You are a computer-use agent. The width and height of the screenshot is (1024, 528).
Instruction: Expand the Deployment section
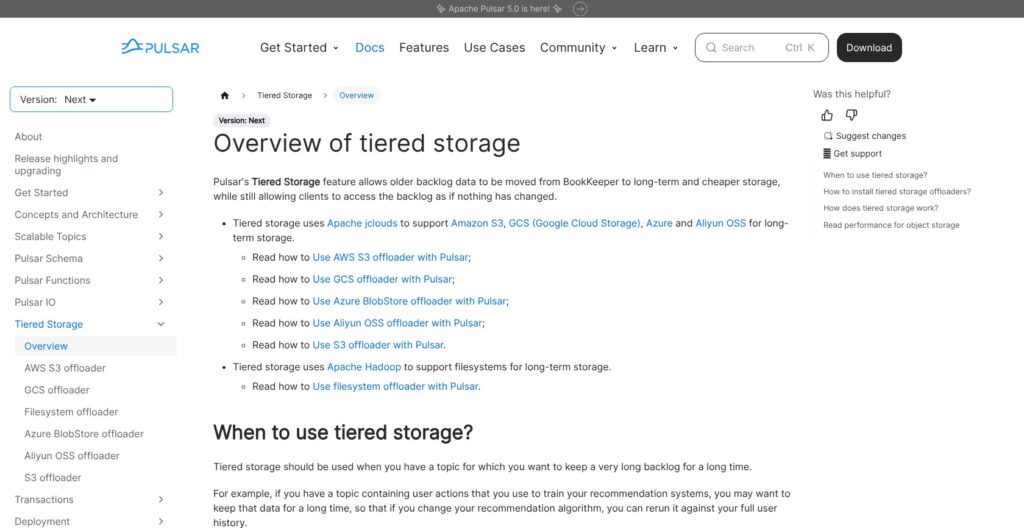(161, 521)
